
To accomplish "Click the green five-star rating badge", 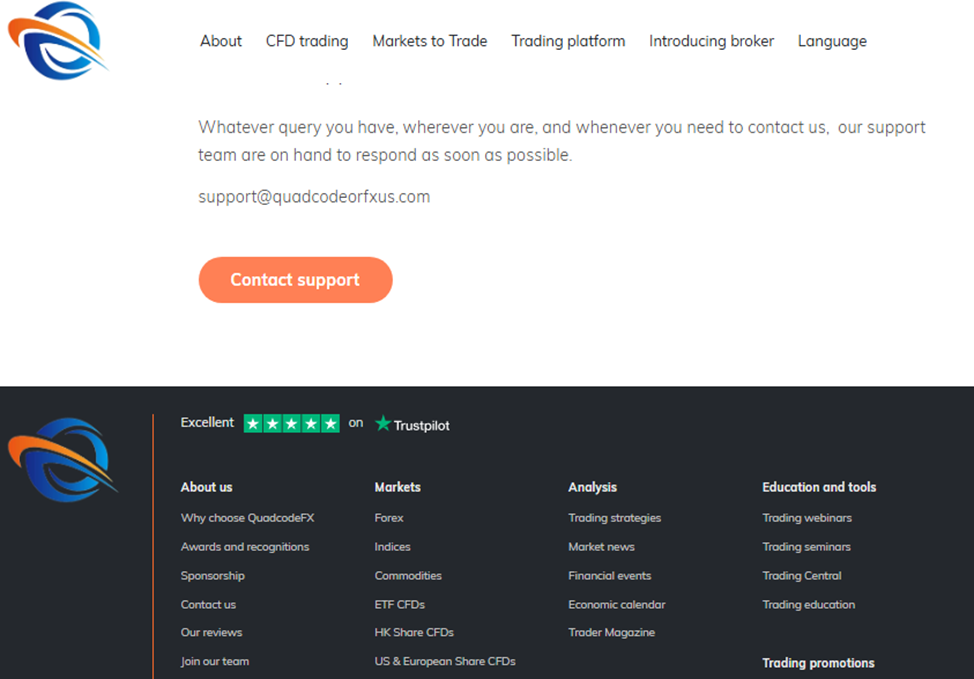I will point(291,423).
